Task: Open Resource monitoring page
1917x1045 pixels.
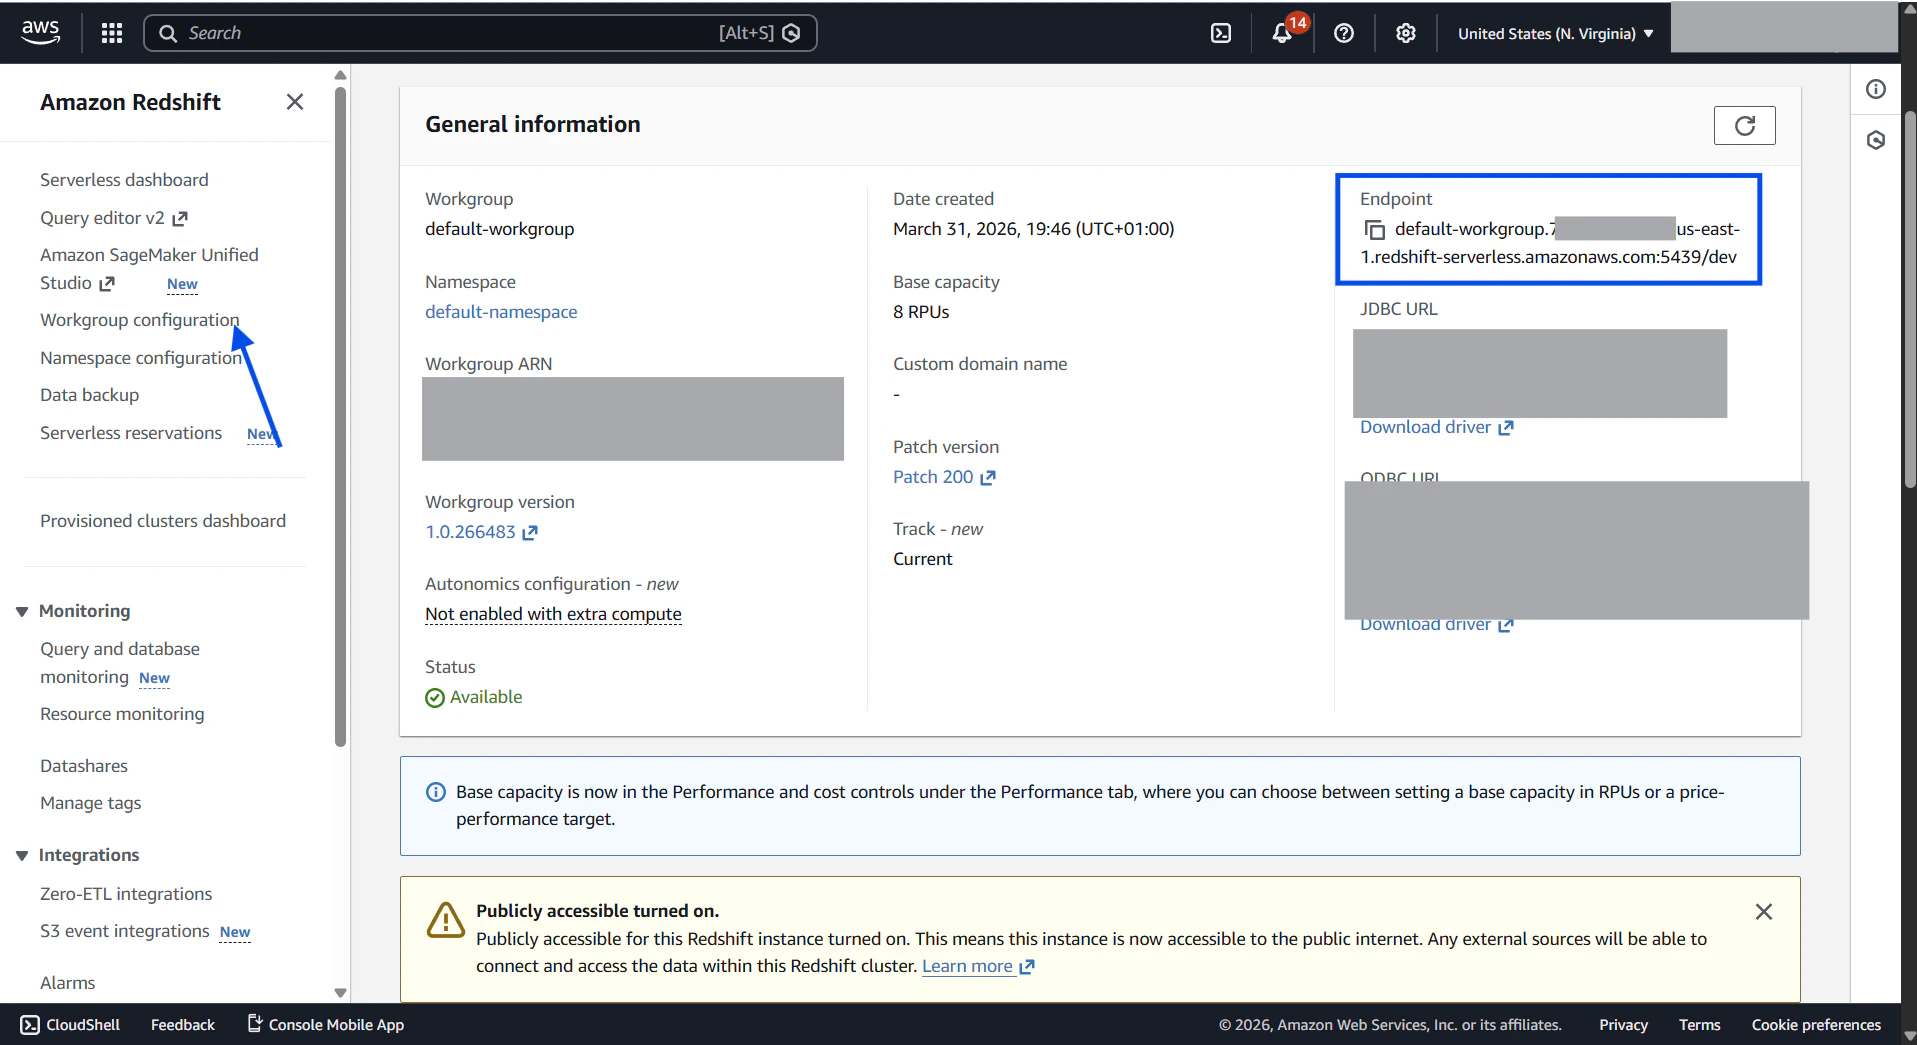Action: pos(122,714)
